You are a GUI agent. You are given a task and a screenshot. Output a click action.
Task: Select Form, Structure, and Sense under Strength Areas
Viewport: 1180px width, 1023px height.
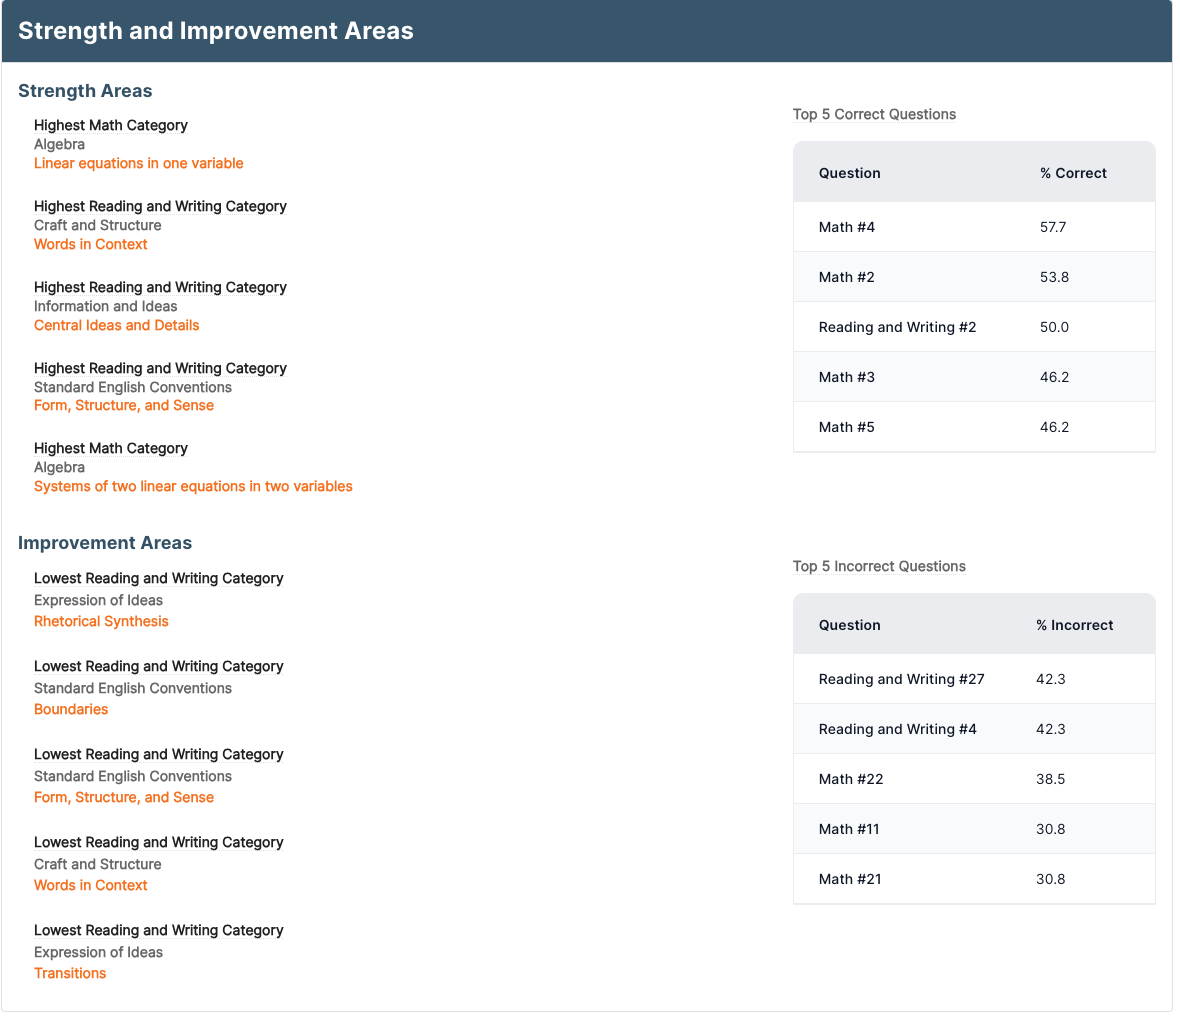point(123,405)
